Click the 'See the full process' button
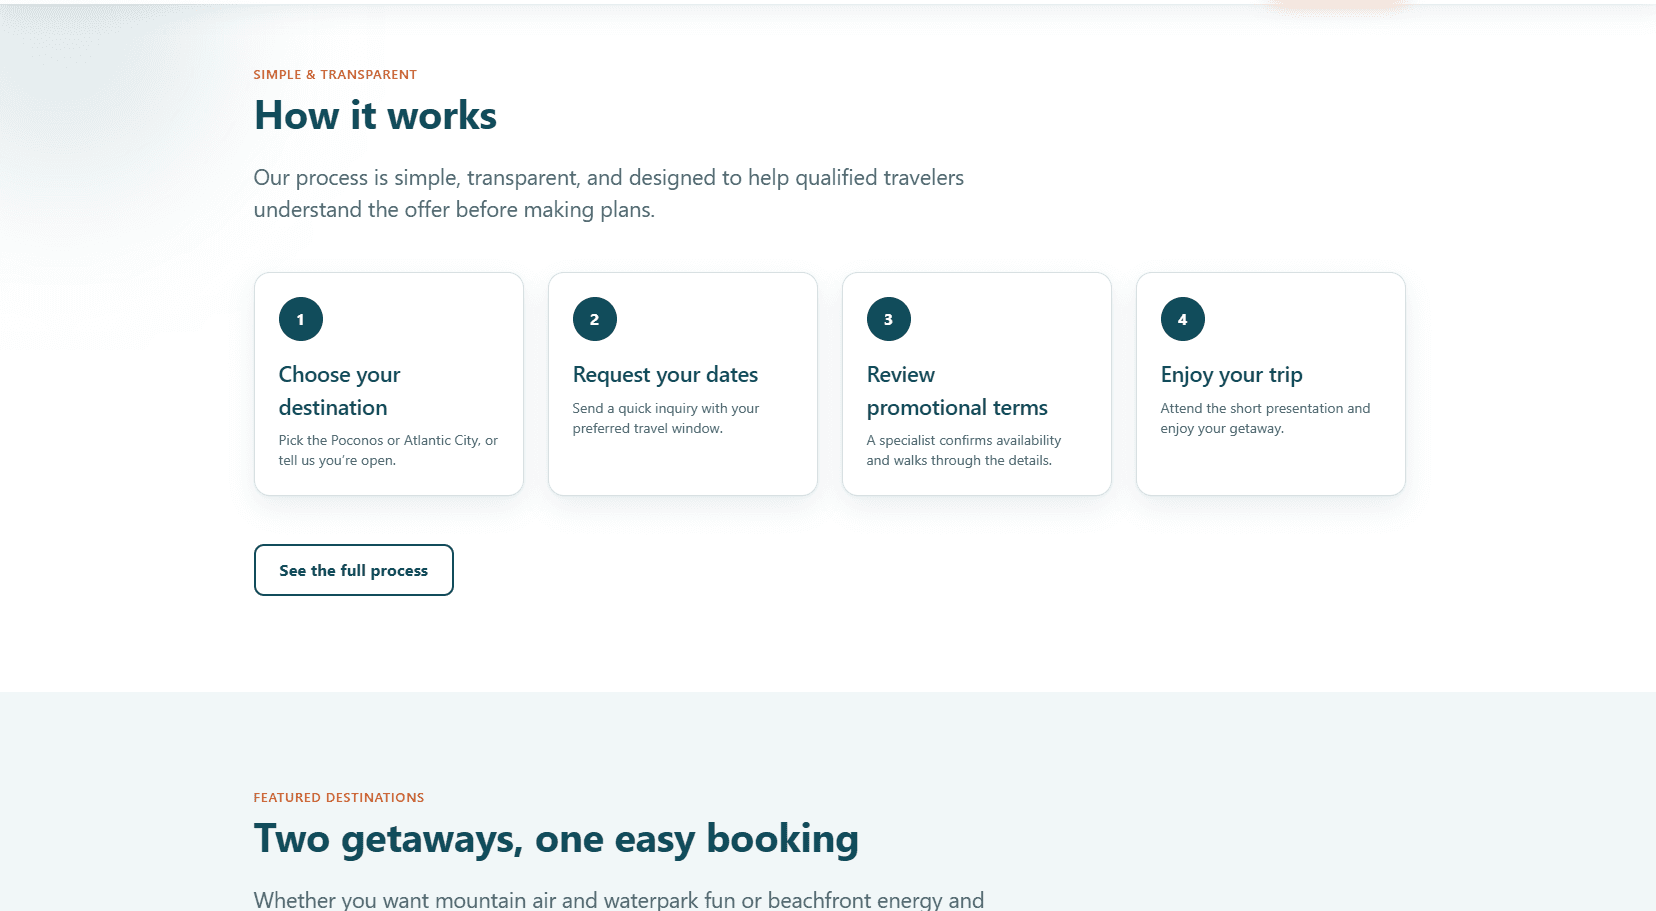 pyautogui.click(x=353, y=570)
